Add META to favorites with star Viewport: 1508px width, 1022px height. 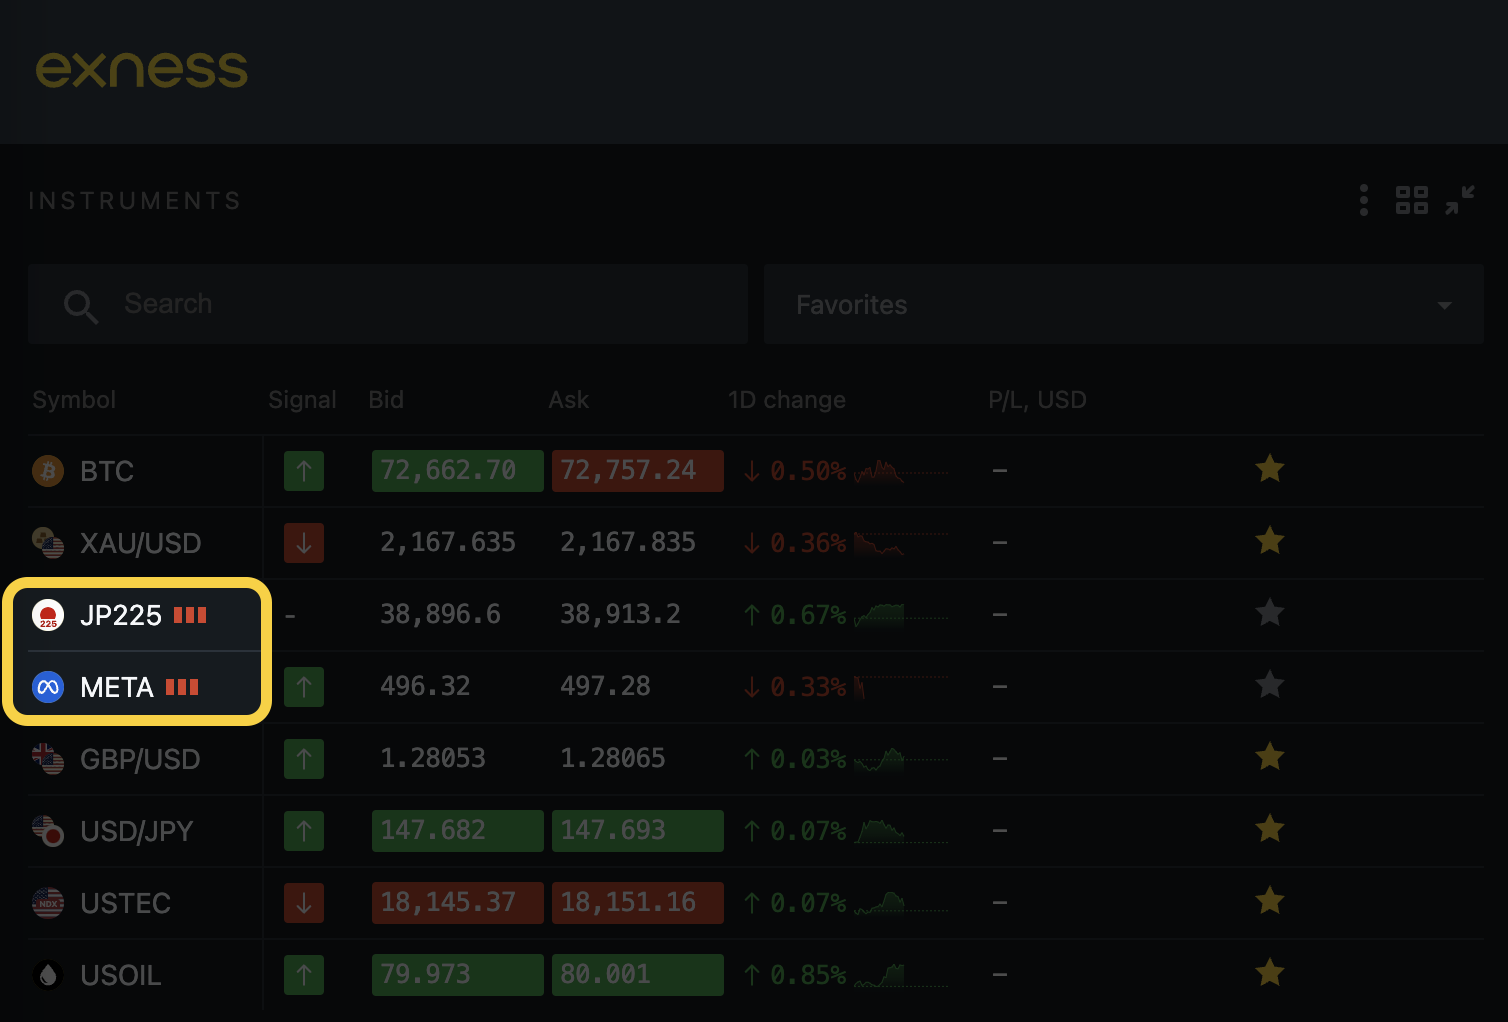[1270, 684]
